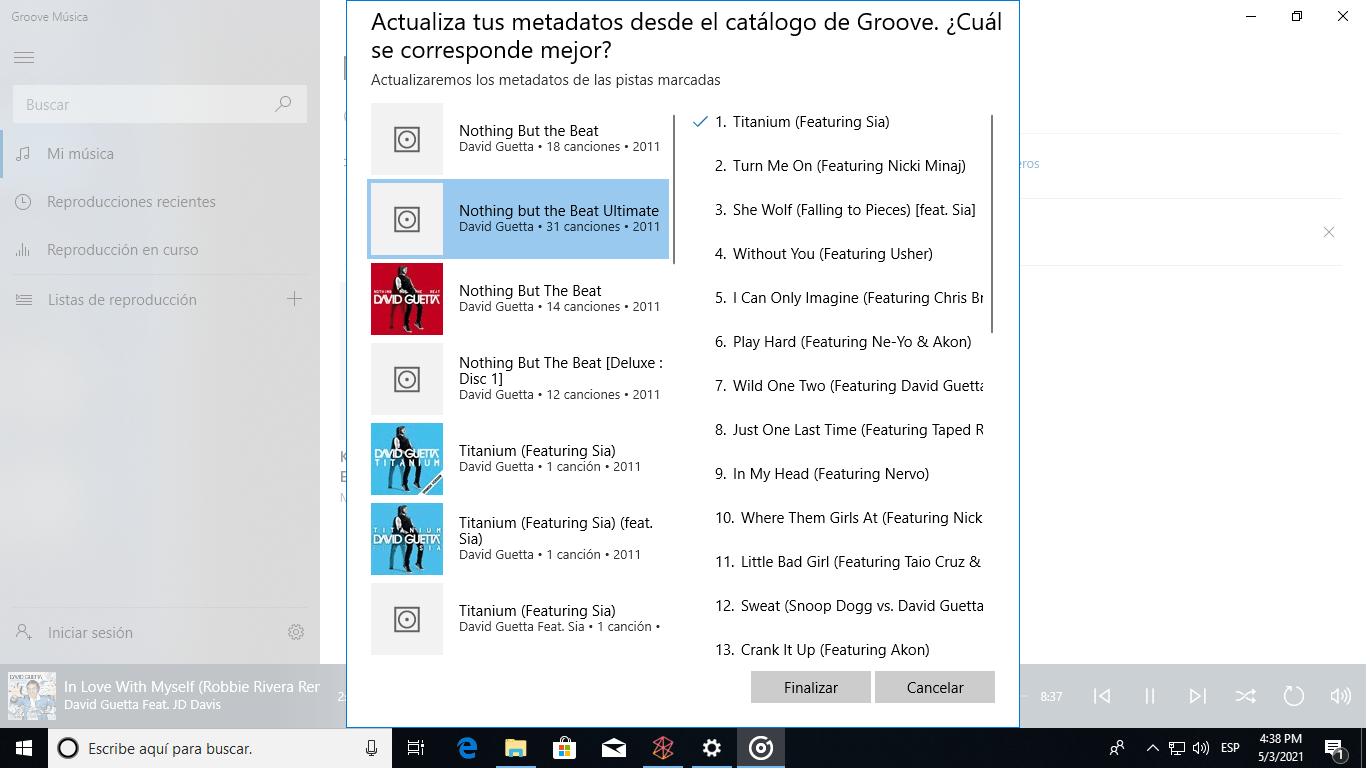Open Task View
The height and width of the screenshot is (768, 1366).
click(416, 748)
